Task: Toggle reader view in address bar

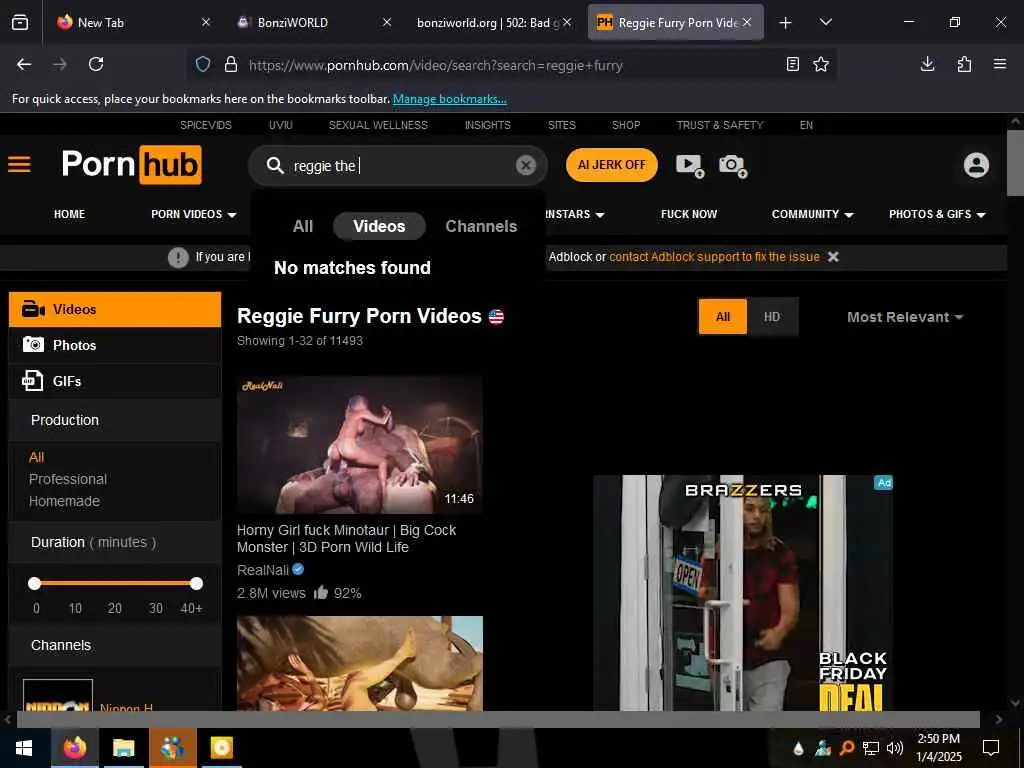Action: click(x=793, y=64)
